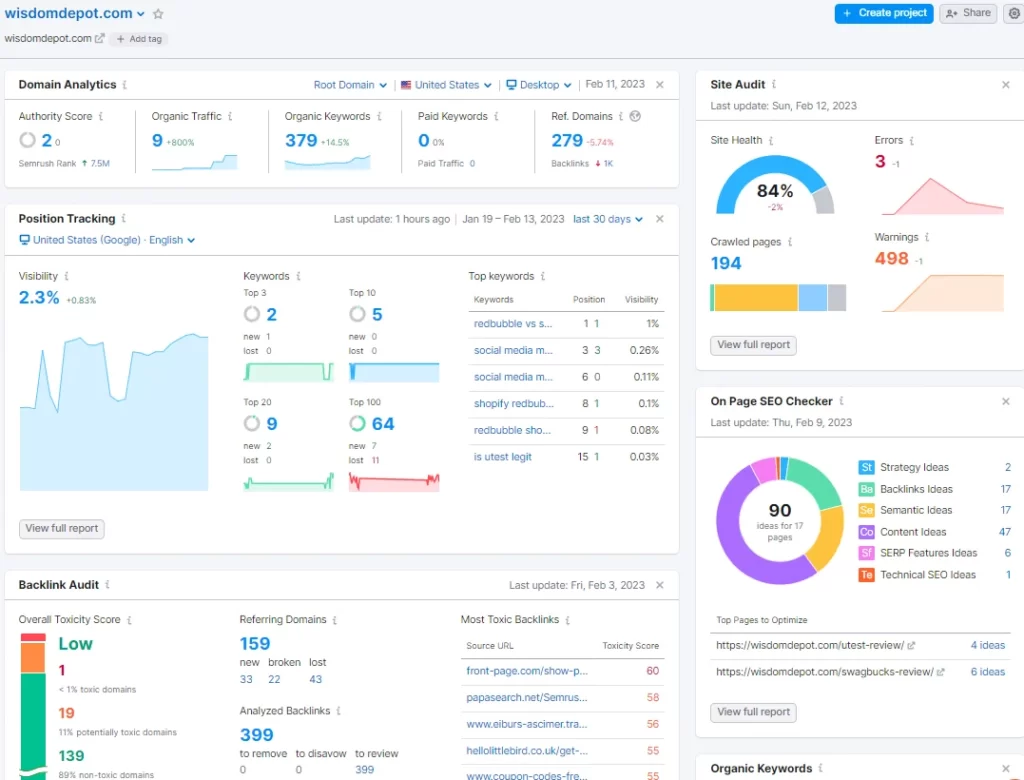Open '4 ideas' for utest-review page
This screenshot has height=780, width=1024.
[x=987, y=645]
